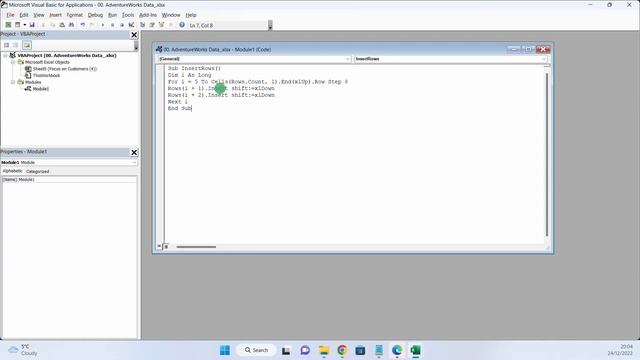Open the View menu
640x360 pixels.
coord(39,15)
